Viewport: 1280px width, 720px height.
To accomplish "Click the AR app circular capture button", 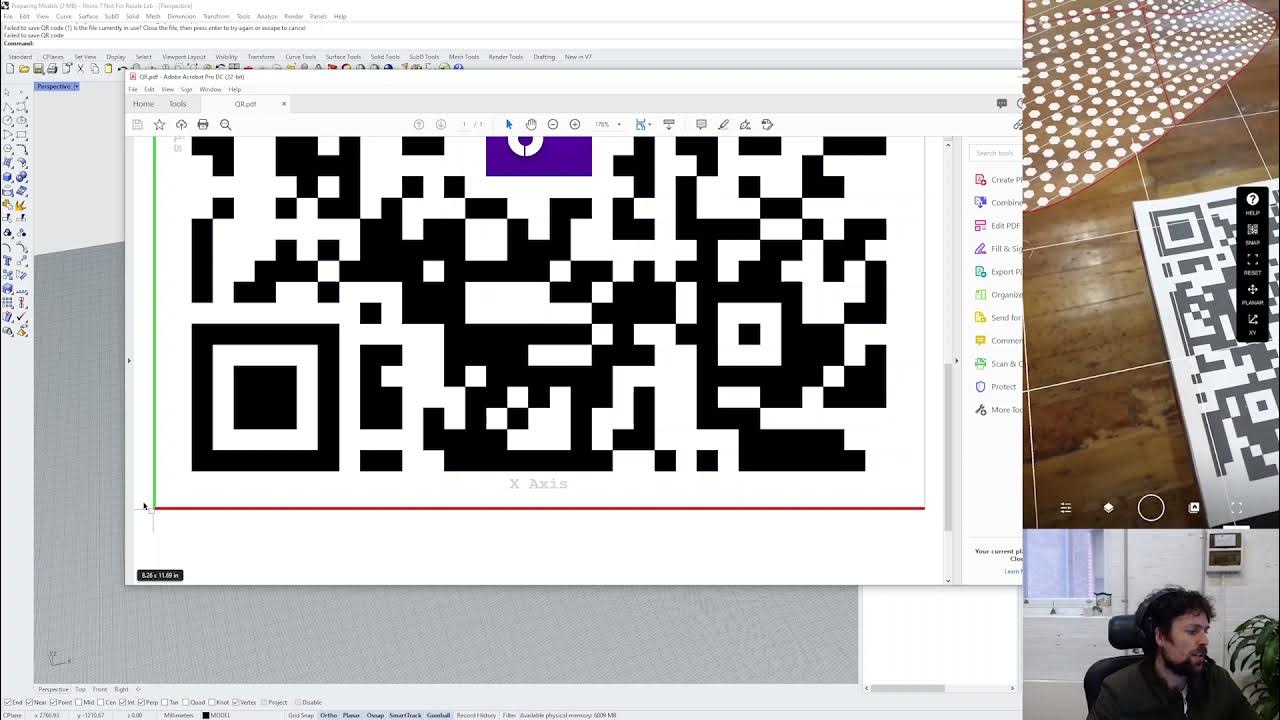I will click(x=1151, y=508).
